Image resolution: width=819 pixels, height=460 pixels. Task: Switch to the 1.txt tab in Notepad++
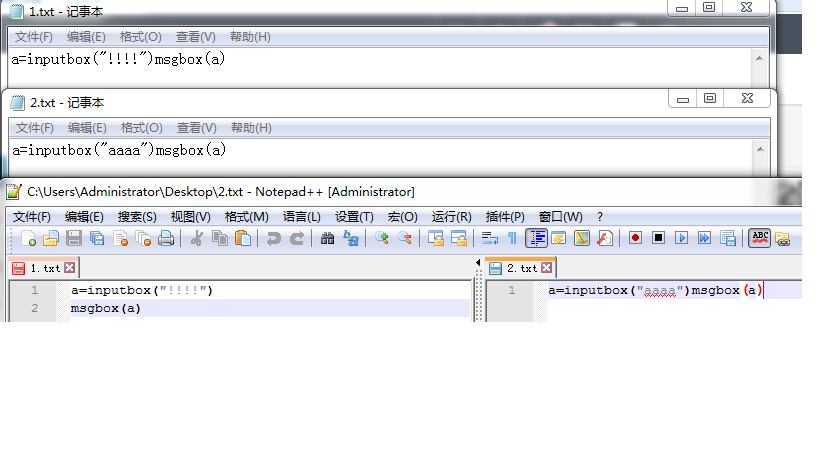click(45, 268)
